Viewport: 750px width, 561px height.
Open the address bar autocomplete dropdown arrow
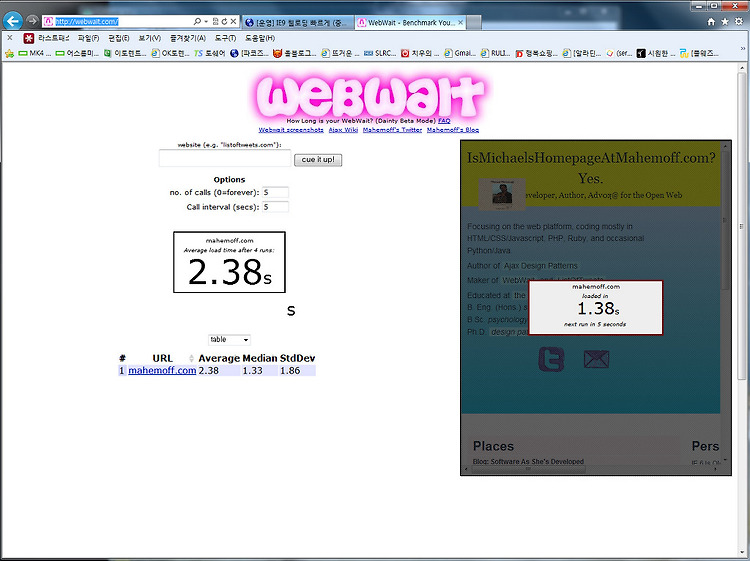click(206, 22)
